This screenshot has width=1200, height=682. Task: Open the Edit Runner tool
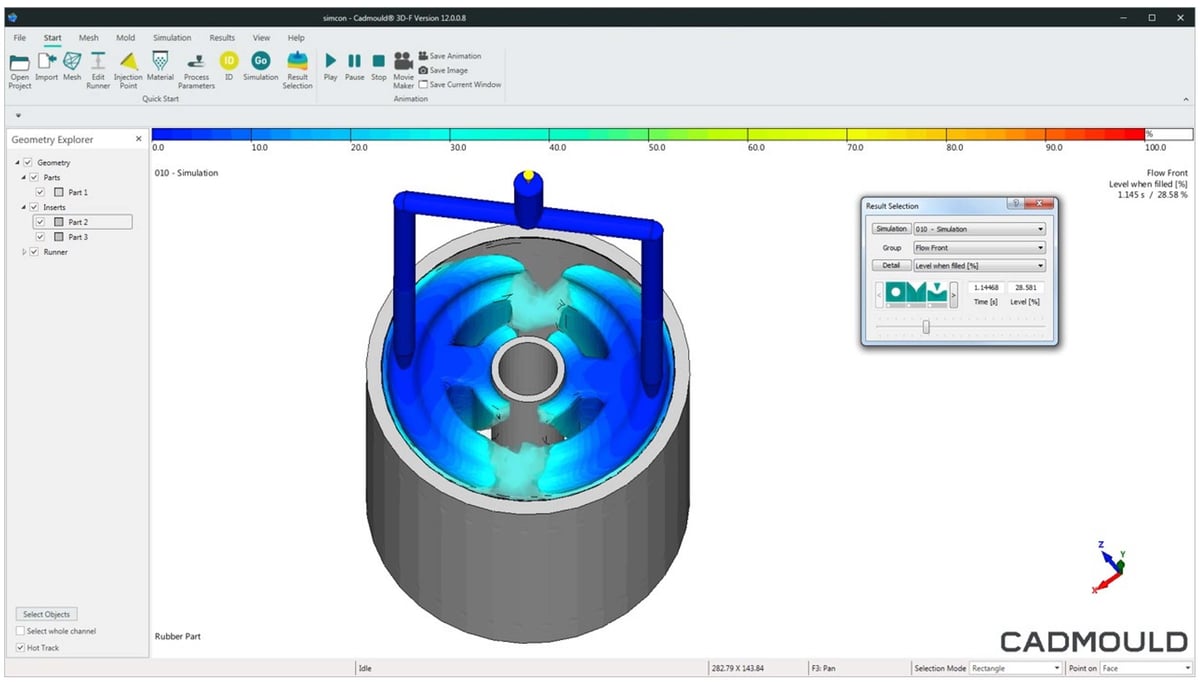coord(98,61)
